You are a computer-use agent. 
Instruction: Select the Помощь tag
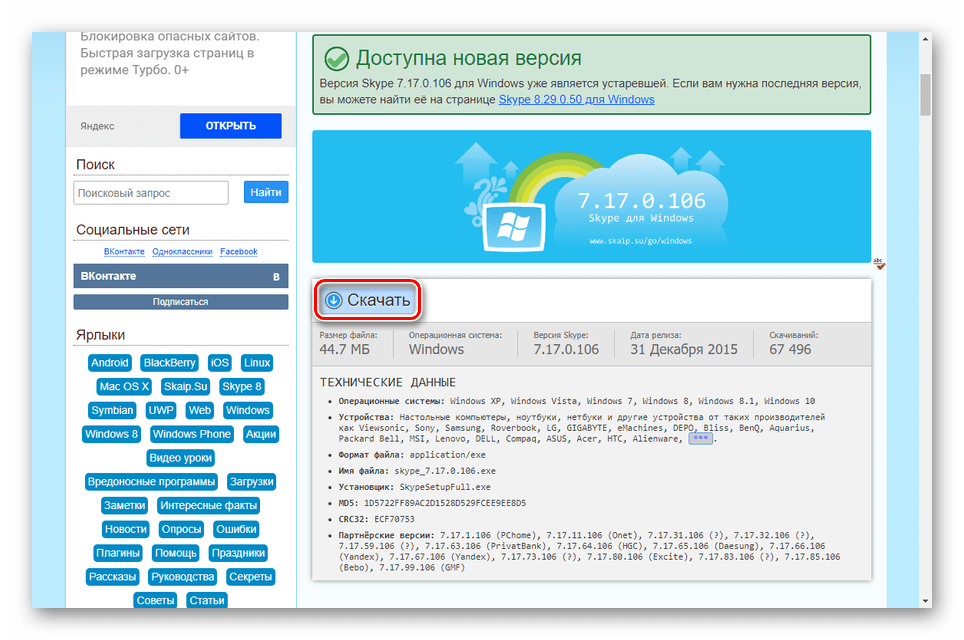176,553
